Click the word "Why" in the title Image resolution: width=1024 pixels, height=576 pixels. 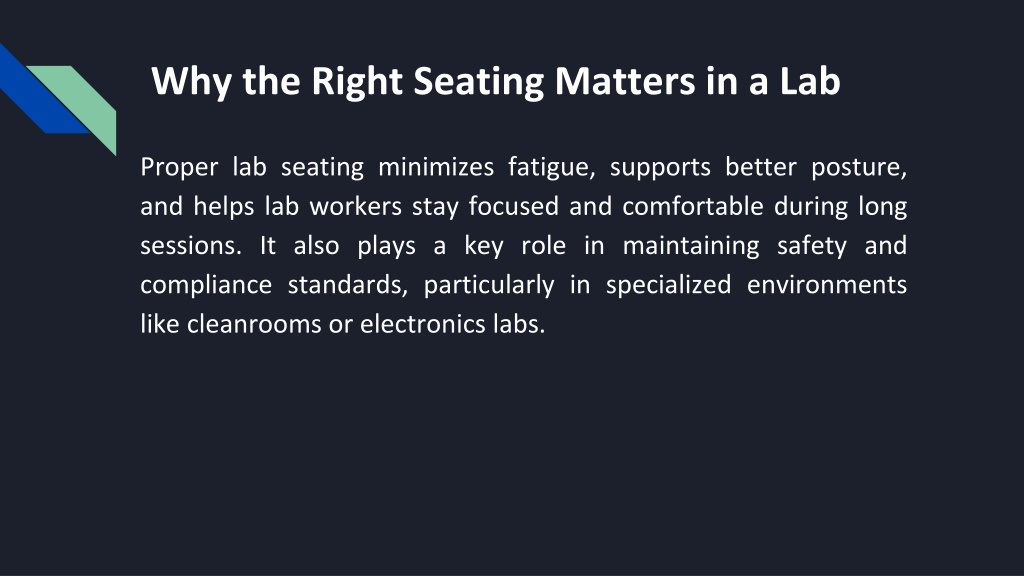[x=191, y=82]
